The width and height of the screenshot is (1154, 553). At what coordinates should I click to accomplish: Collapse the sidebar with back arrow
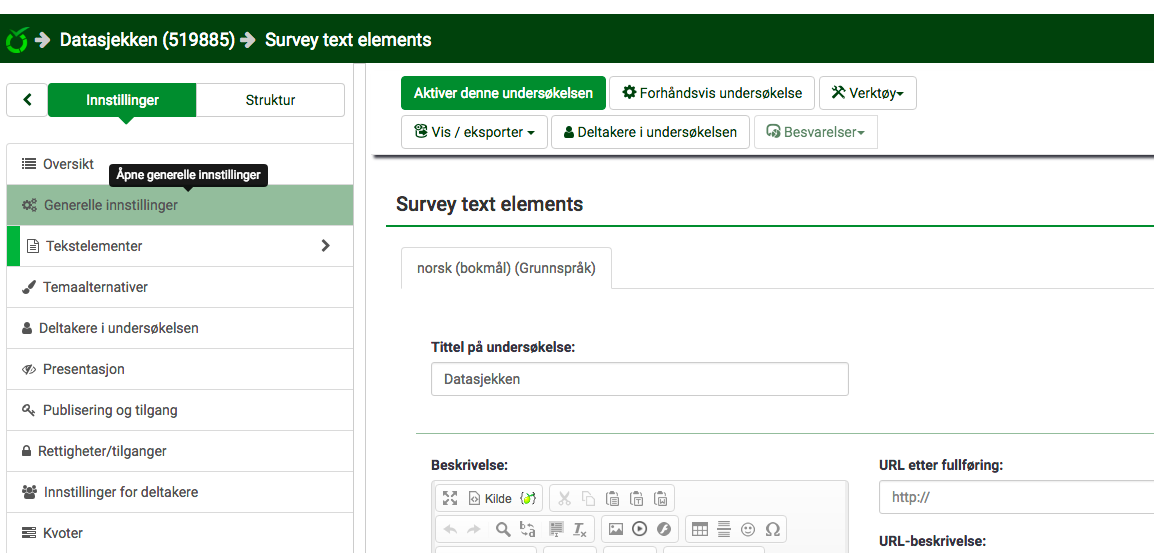coord(27,100)
